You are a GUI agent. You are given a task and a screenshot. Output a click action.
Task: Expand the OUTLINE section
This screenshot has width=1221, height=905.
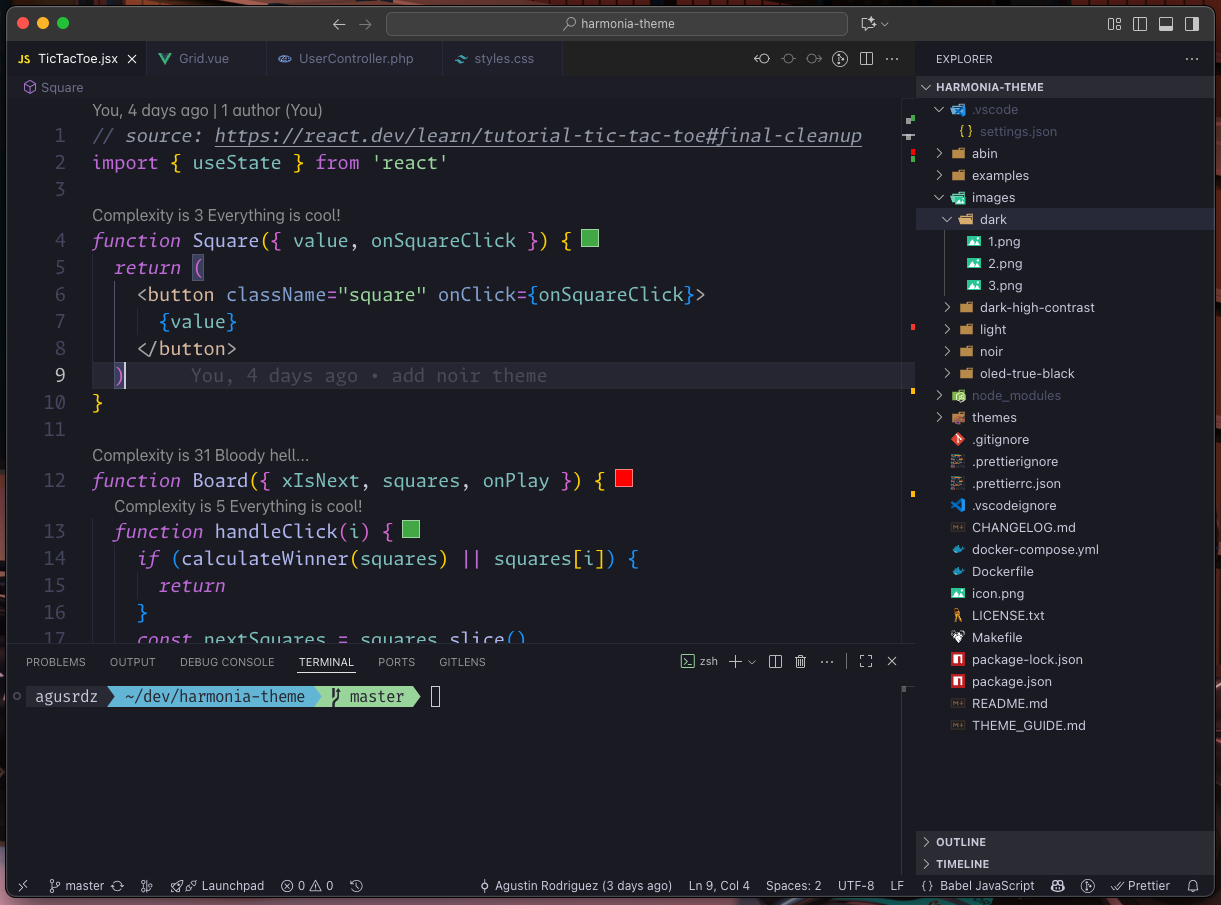[1065, 842]
